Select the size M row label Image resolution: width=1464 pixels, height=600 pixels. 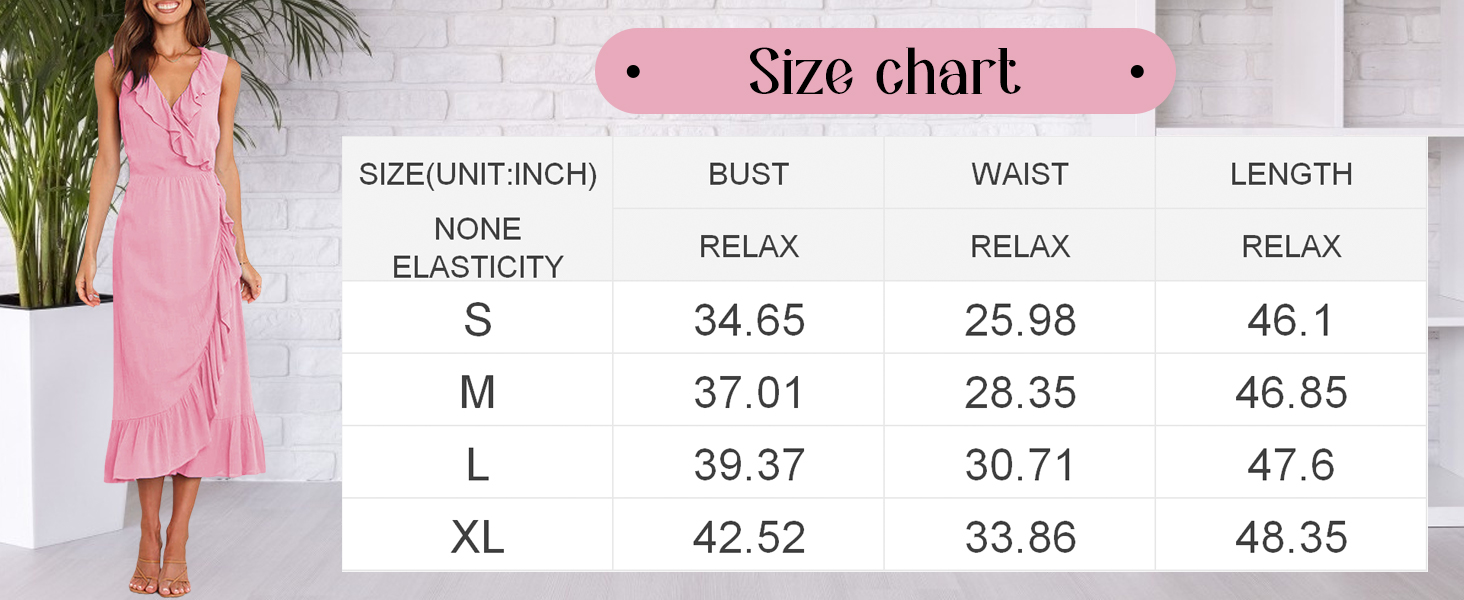(x=478, y=392)
